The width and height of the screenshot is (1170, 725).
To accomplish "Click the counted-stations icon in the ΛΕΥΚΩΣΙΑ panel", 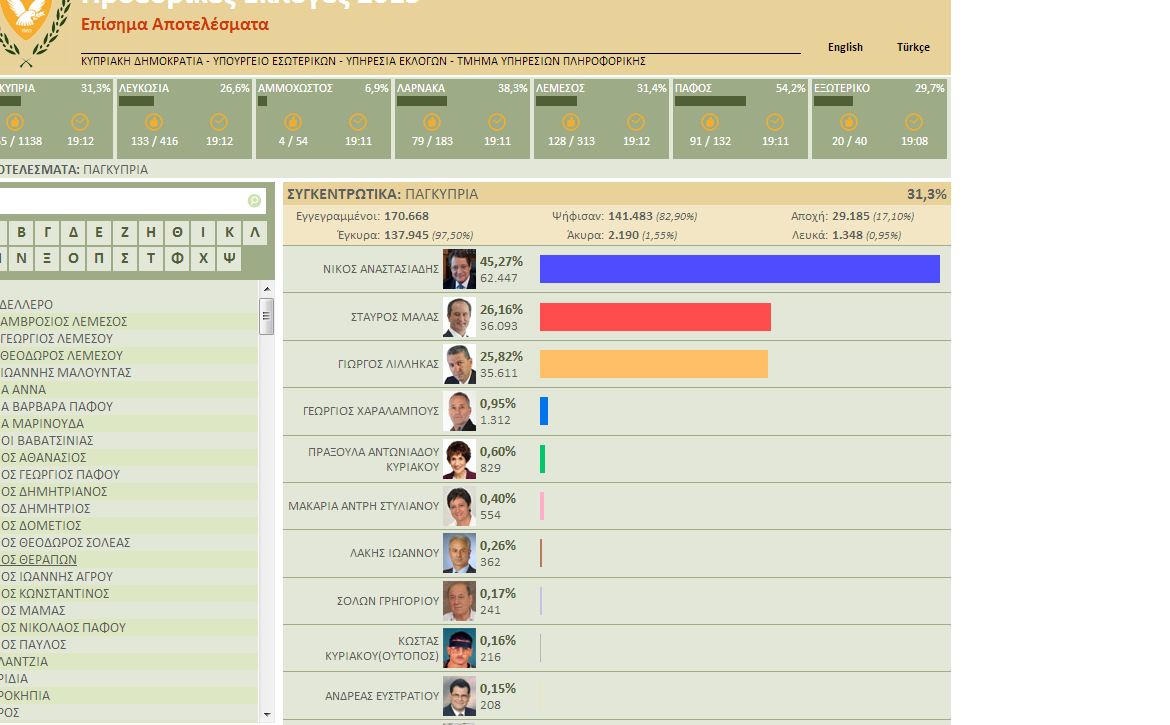I will click(154, 122).
